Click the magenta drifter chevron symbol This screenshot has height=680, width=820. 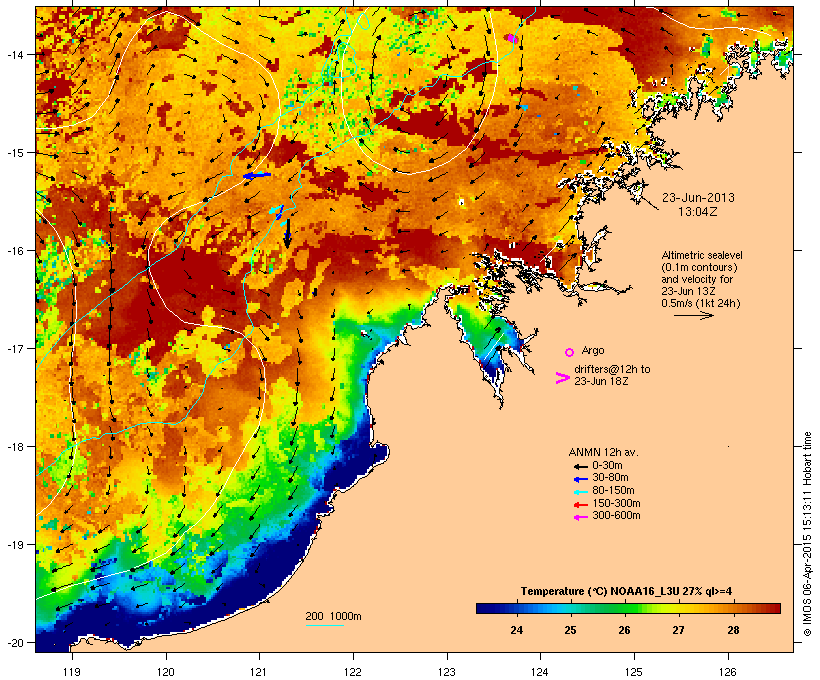point(562,378)
